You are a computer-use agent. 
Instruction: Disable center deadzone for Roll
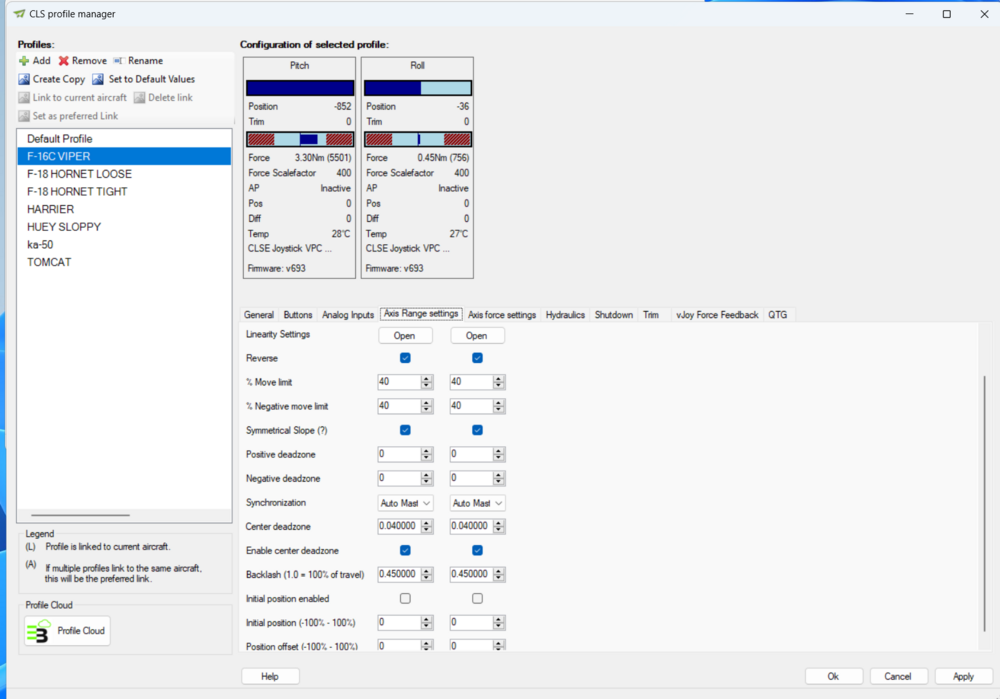tap(477, 550)
